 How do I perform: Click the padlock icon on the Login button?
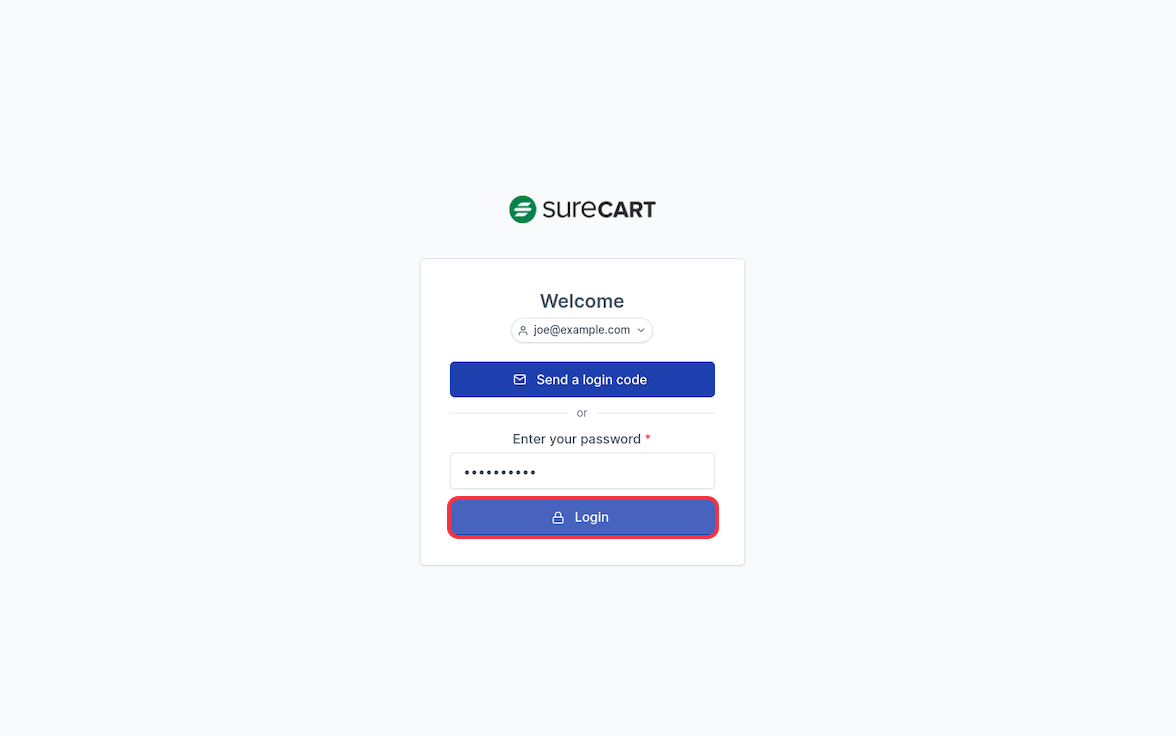pyautogui.click(x=558, y=518)
